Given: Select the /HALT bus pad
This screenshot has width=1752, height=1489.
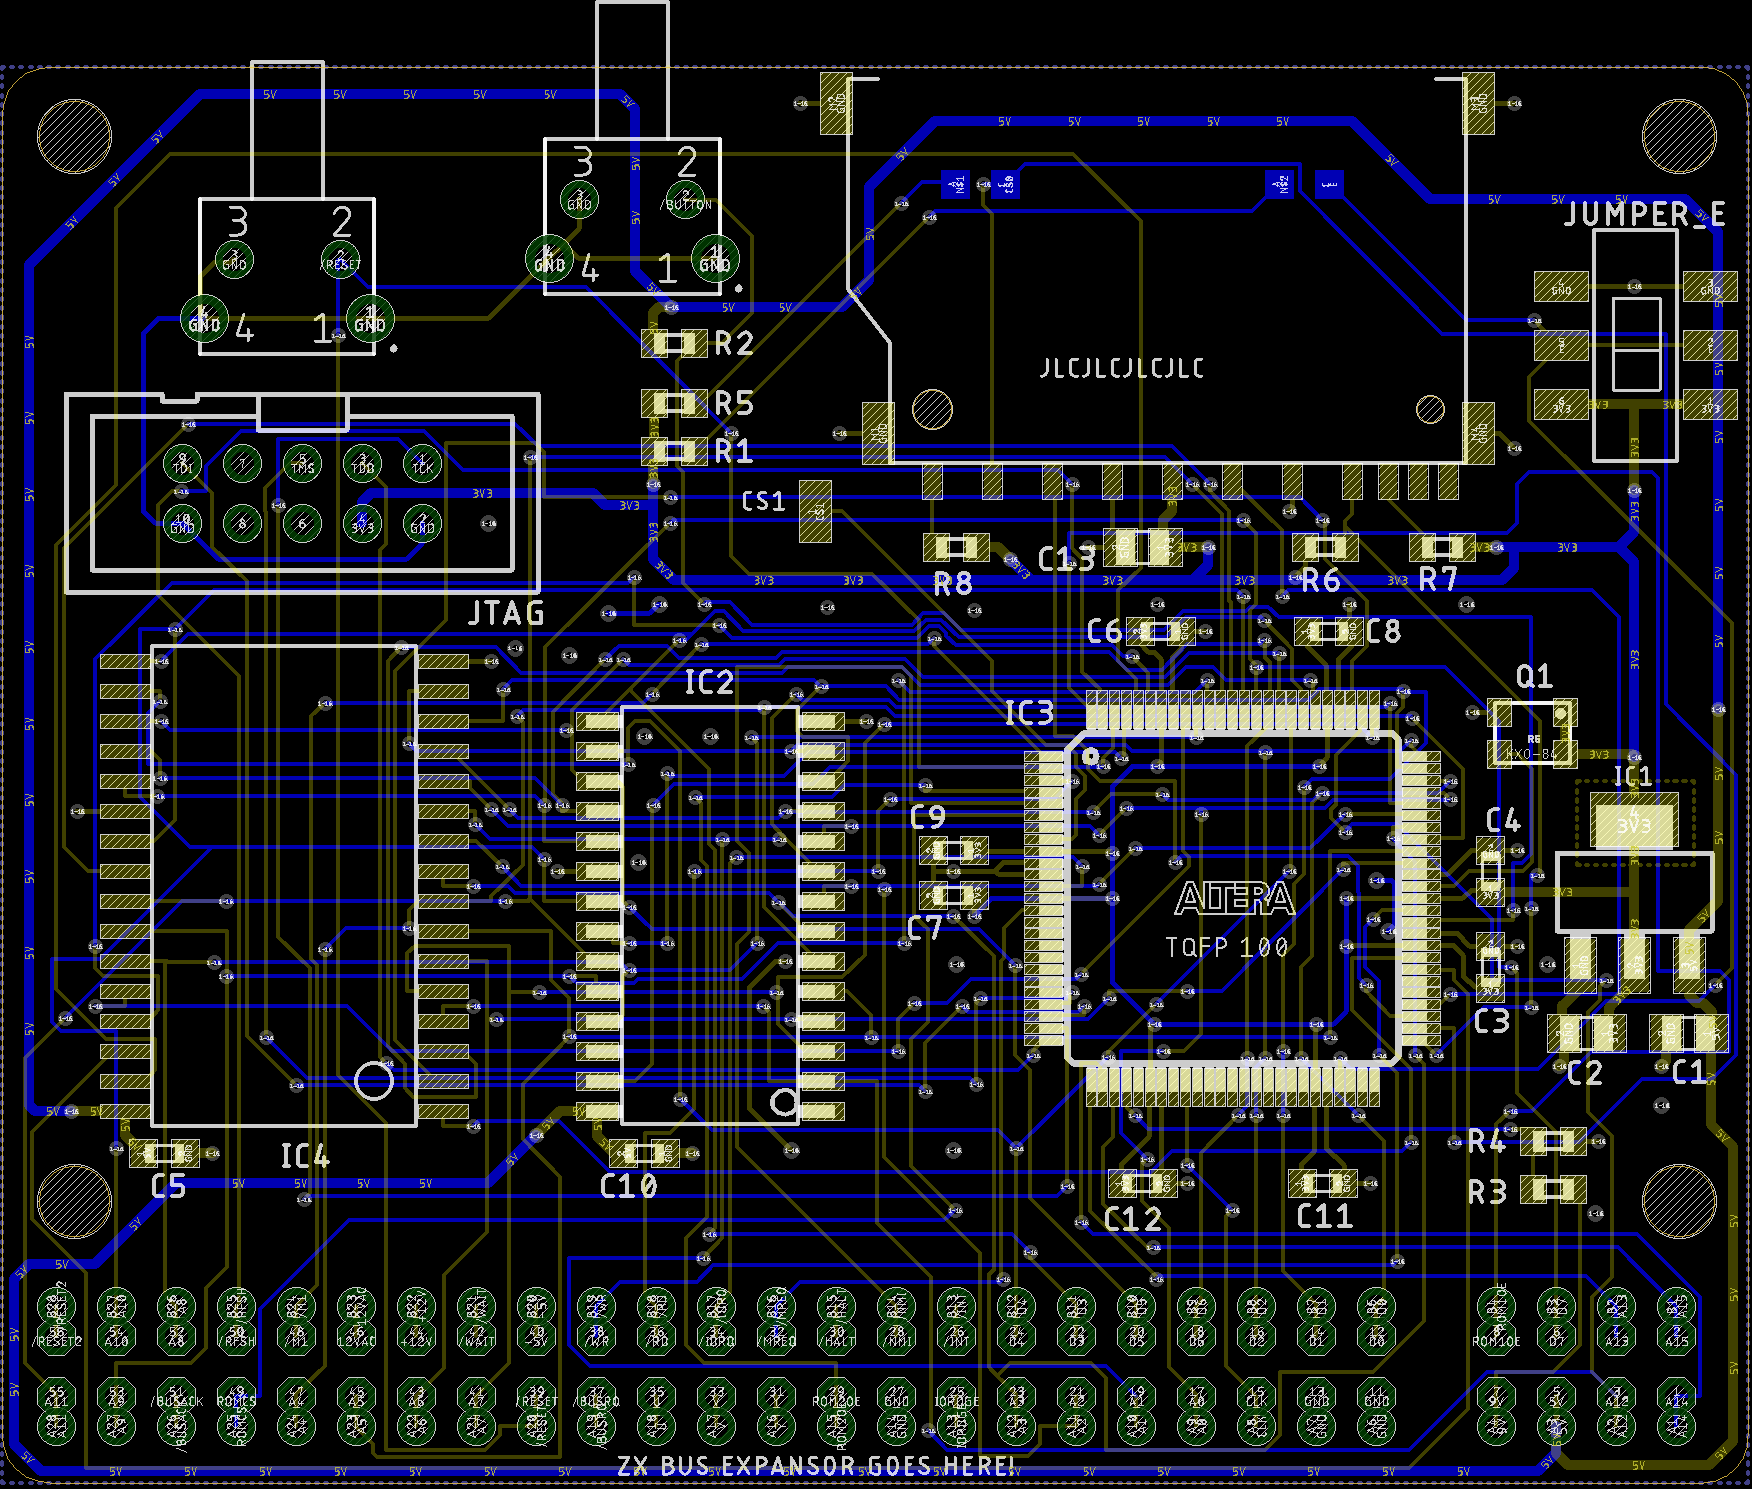Looking at the screenshot, I should pos(837,1336).
